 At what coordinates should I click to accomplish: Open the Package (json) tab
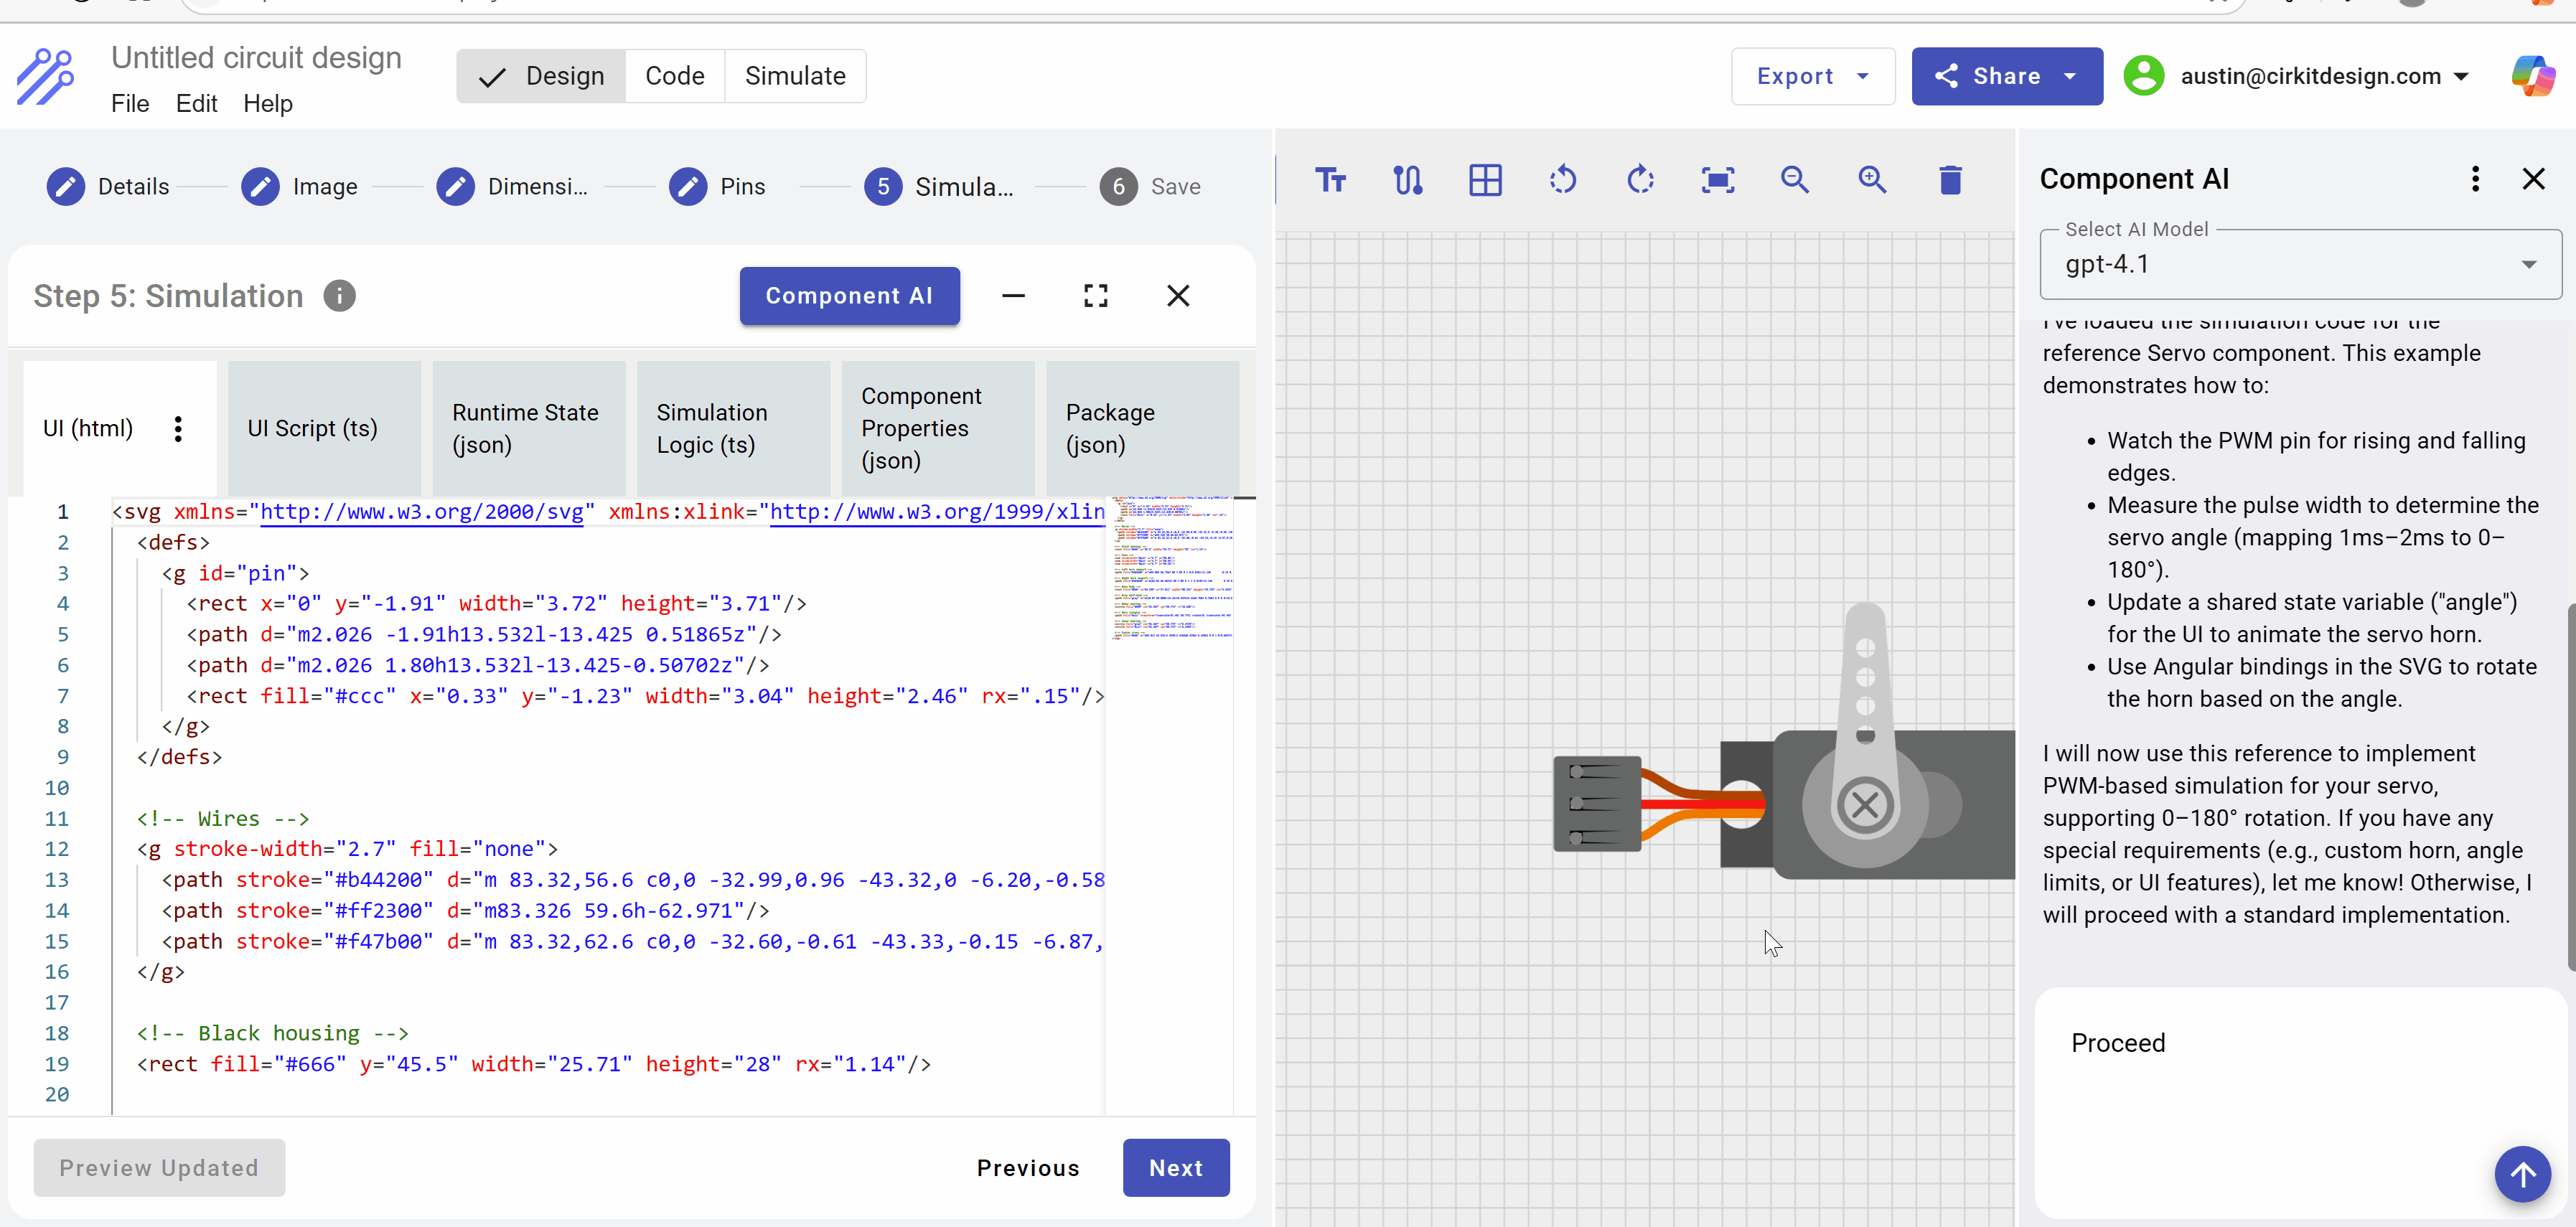pos(1142,429)
